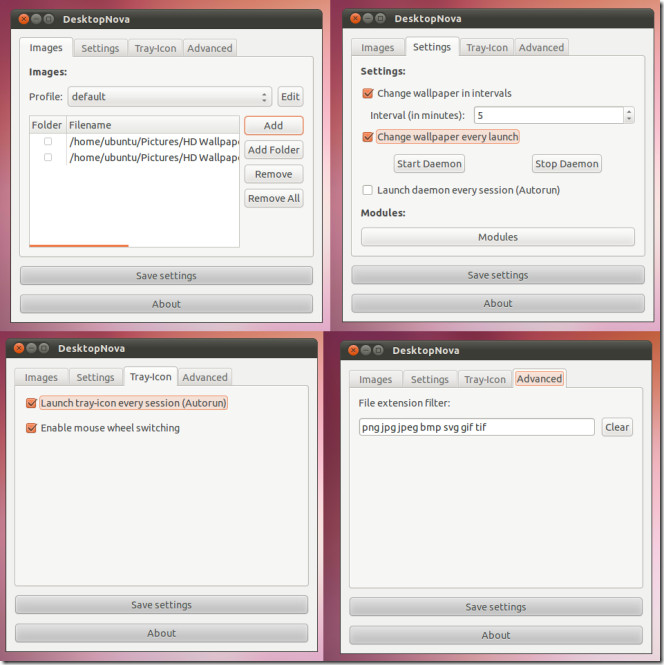Save settings in the Tray-Icon window
The width and height of the screenshot is (664, 665).
point(162,605)
